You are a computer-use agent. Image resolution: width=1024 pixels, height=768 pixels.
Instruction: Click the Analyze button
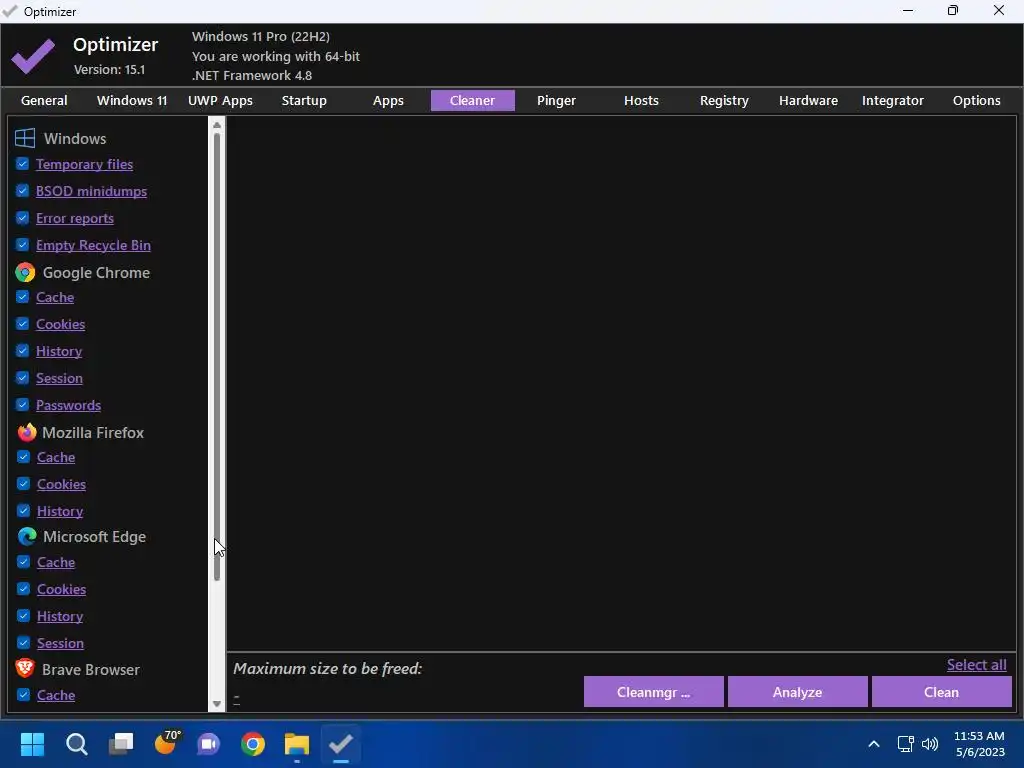click(797, 692)
